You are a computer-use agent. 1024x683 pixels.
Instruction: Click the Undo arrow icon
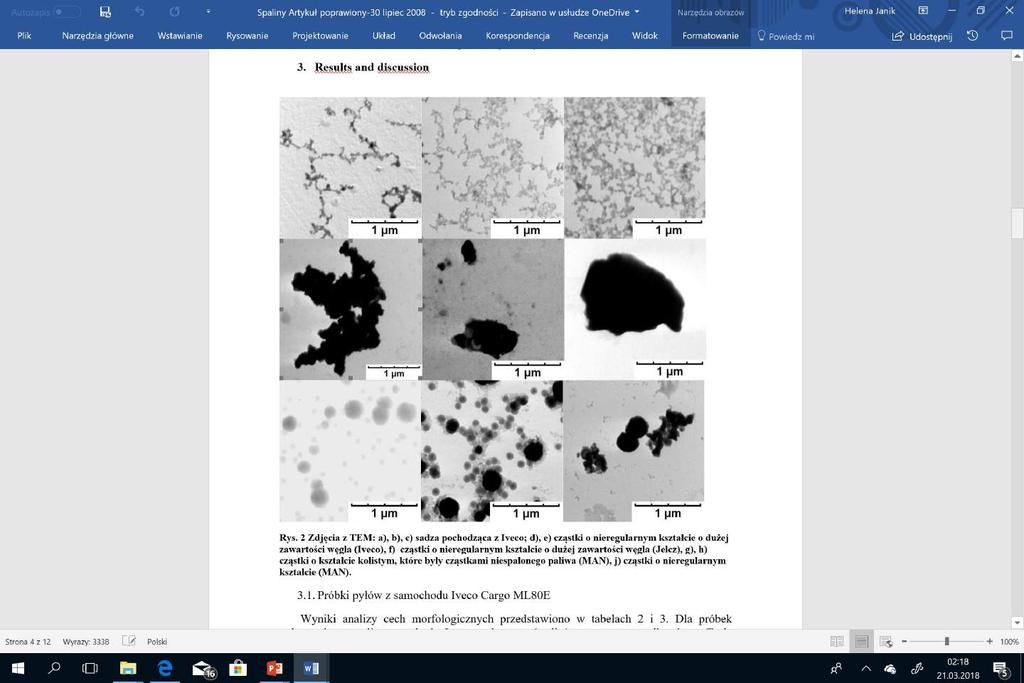[x=139, y=12]
